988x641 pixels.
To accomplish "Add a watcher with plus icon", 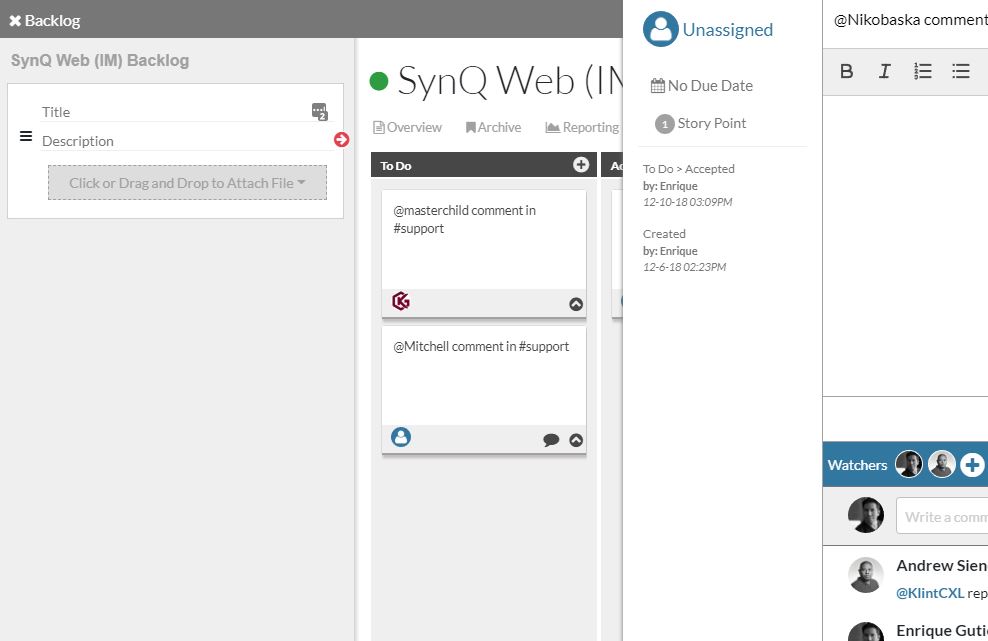I will (972, 465).
